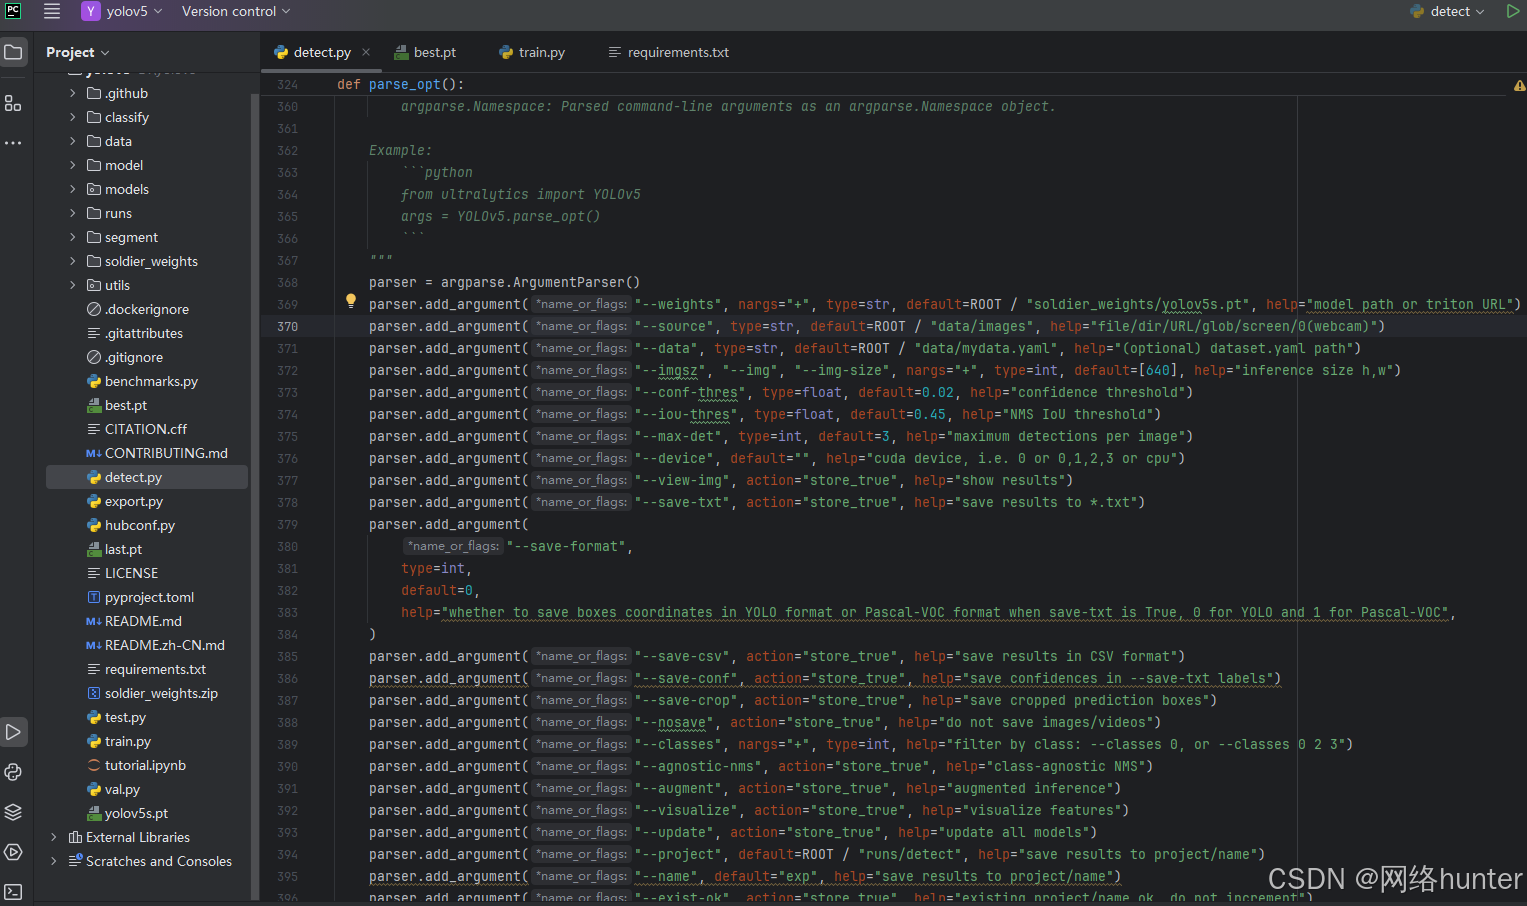Expand Scratches and Consoles node
Viewport: 1527px width, 906px height.
(53, 861)
